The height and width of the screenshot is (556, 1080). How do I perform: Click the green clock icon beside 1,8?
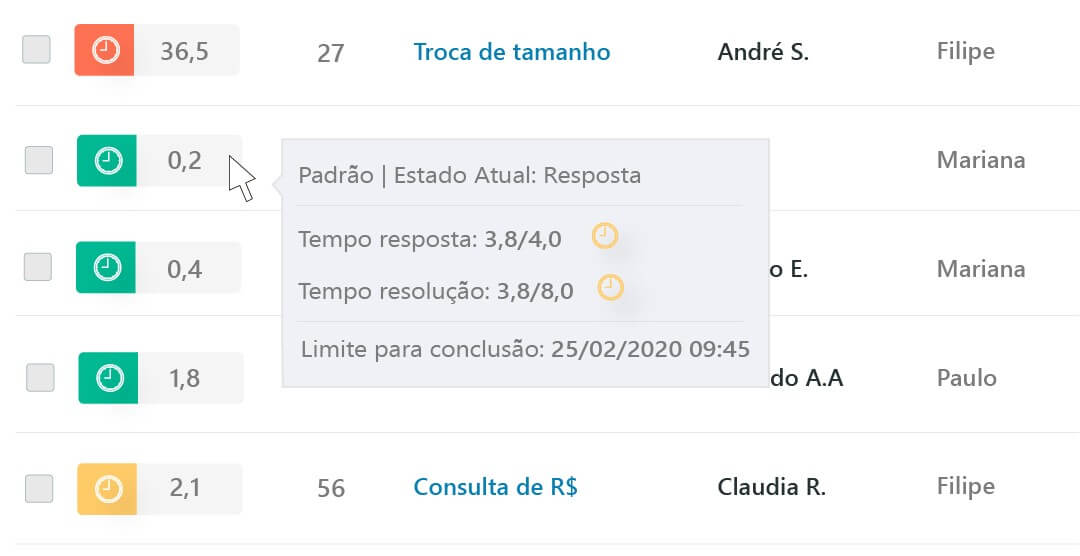(108, 378)
